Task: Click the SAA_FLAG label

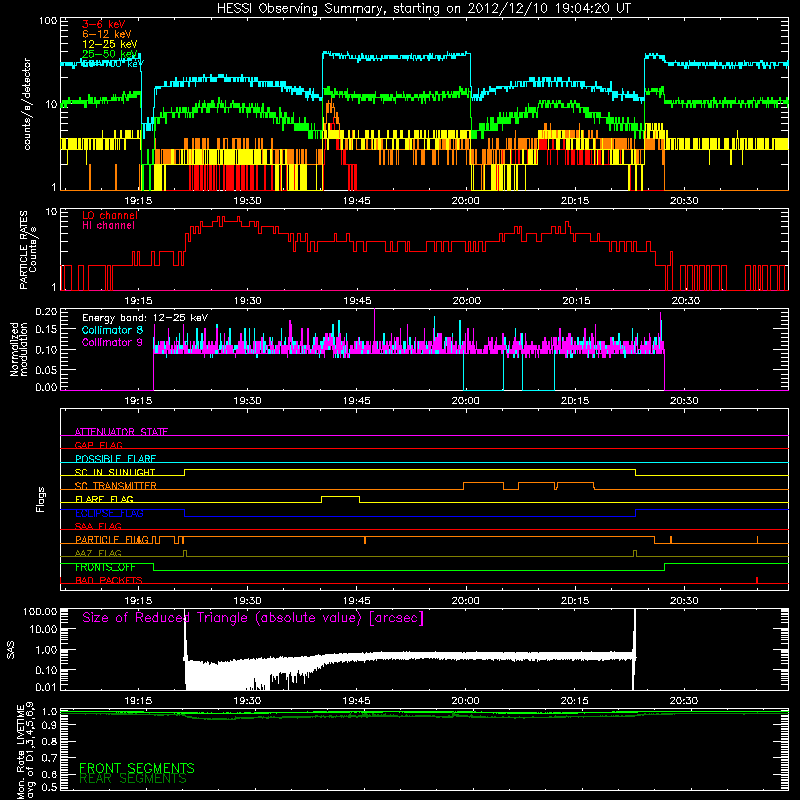Action: pyautogui.click(x=98, y=526)
